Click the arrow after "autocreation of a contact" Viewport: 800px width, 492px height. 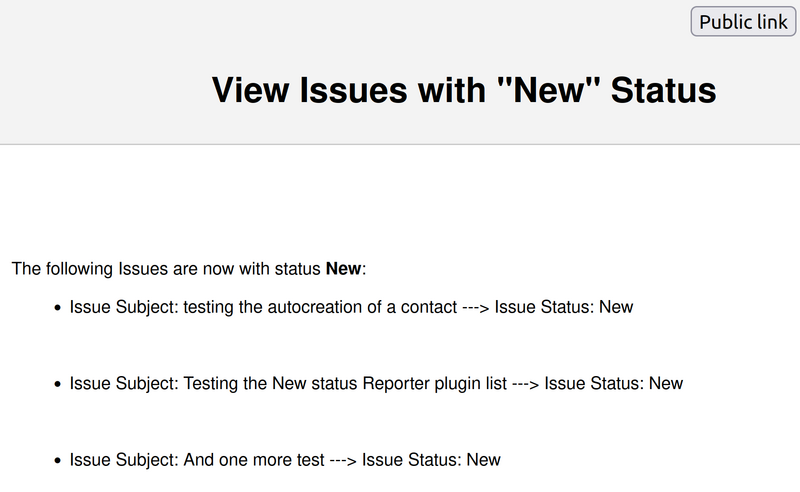[x=475, y=307]
